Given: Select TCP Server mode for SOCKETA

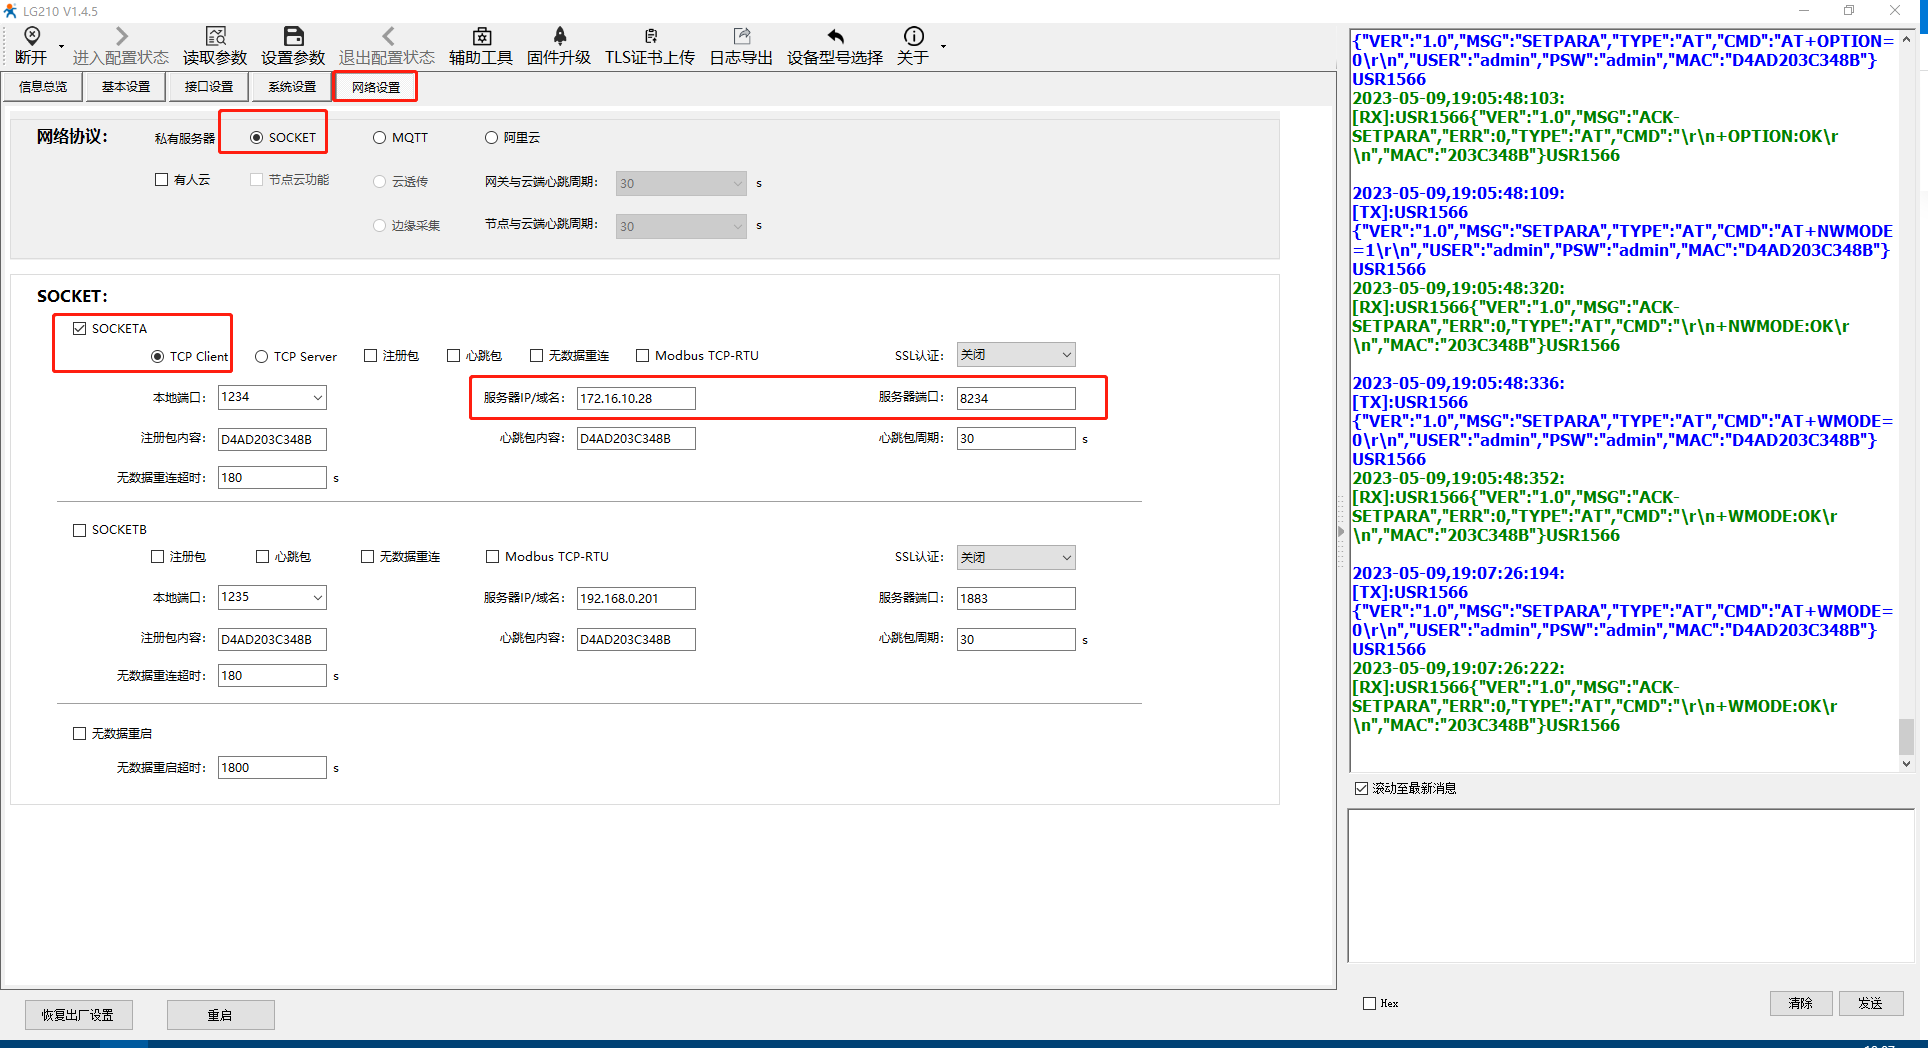Looking at the screenshot, I should 262,357.
